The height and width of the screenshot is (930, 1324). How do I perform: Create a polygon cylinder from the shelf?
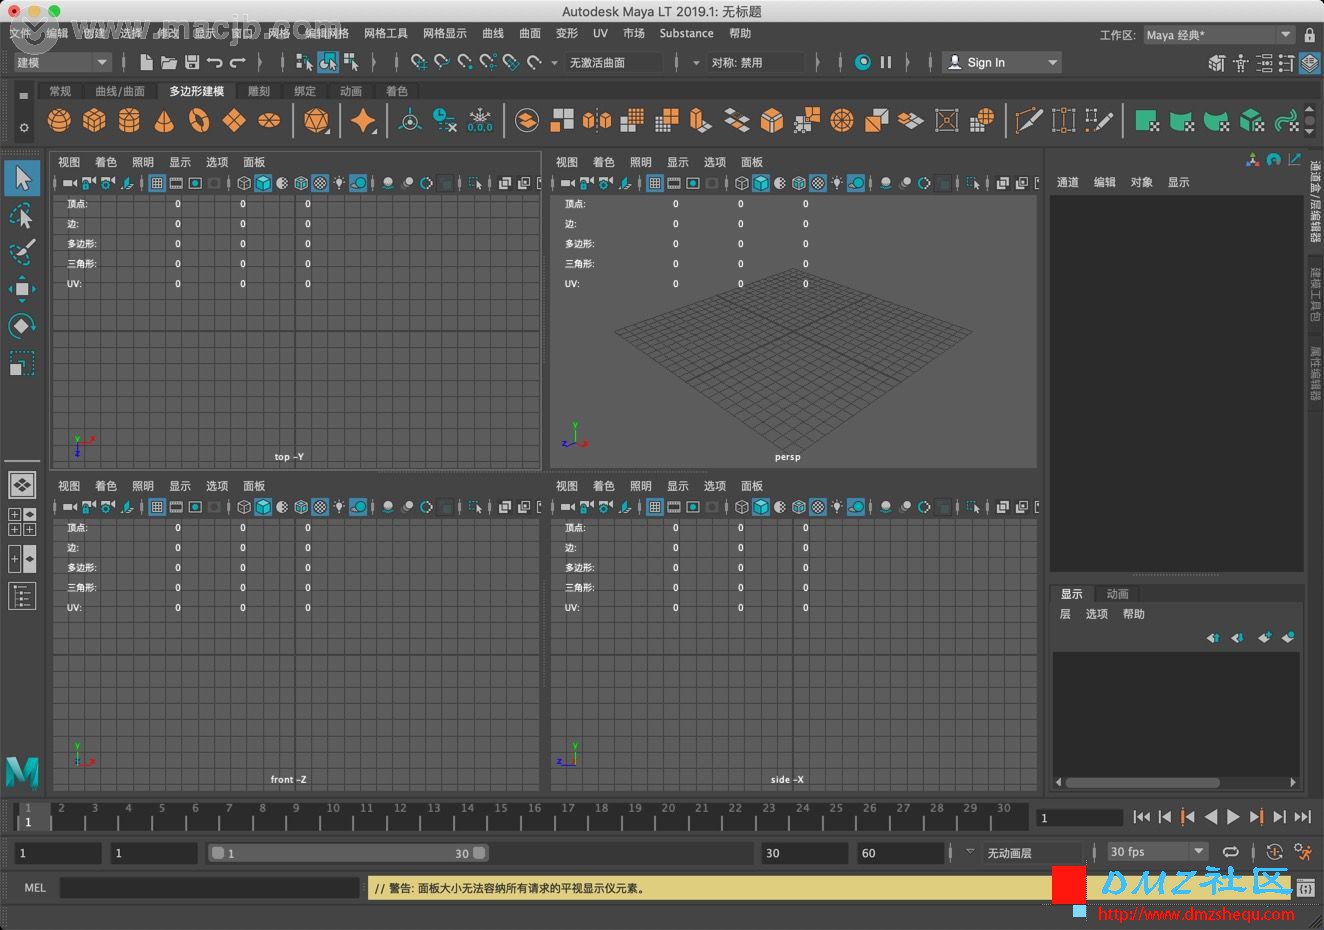pos(129,121)
